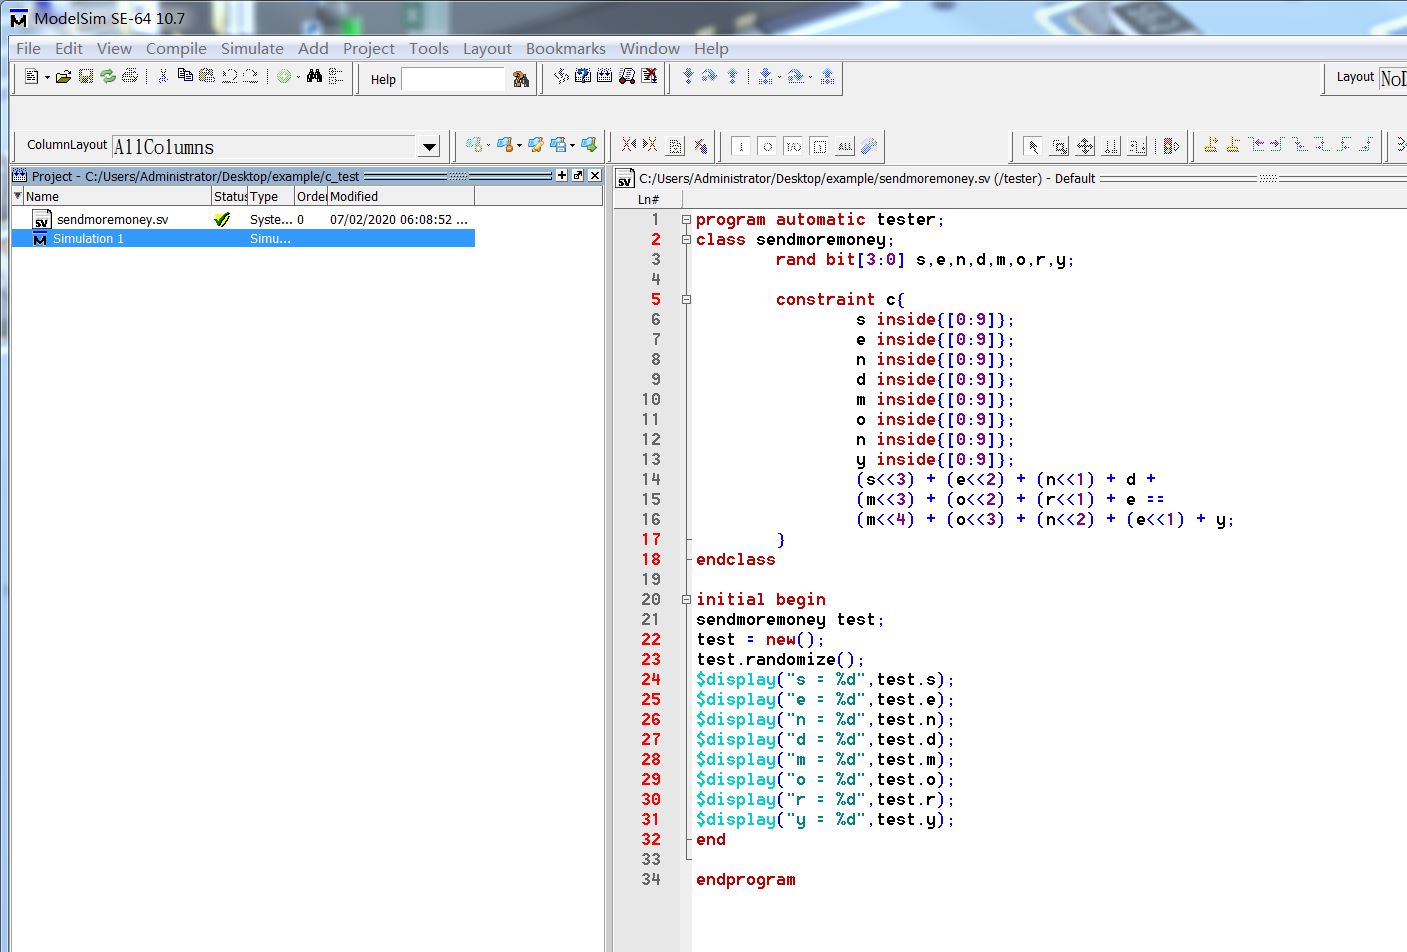The height and width of the screenshot is (952, 1407).
Task: Select sendmoremoney.sv in the project list
Action: [x=112, y=219]
